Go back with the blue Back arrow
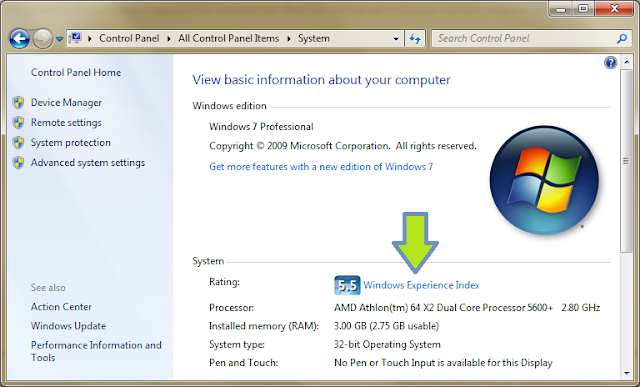Viewport: 640px width, 387px height. (x=19, y=39)
